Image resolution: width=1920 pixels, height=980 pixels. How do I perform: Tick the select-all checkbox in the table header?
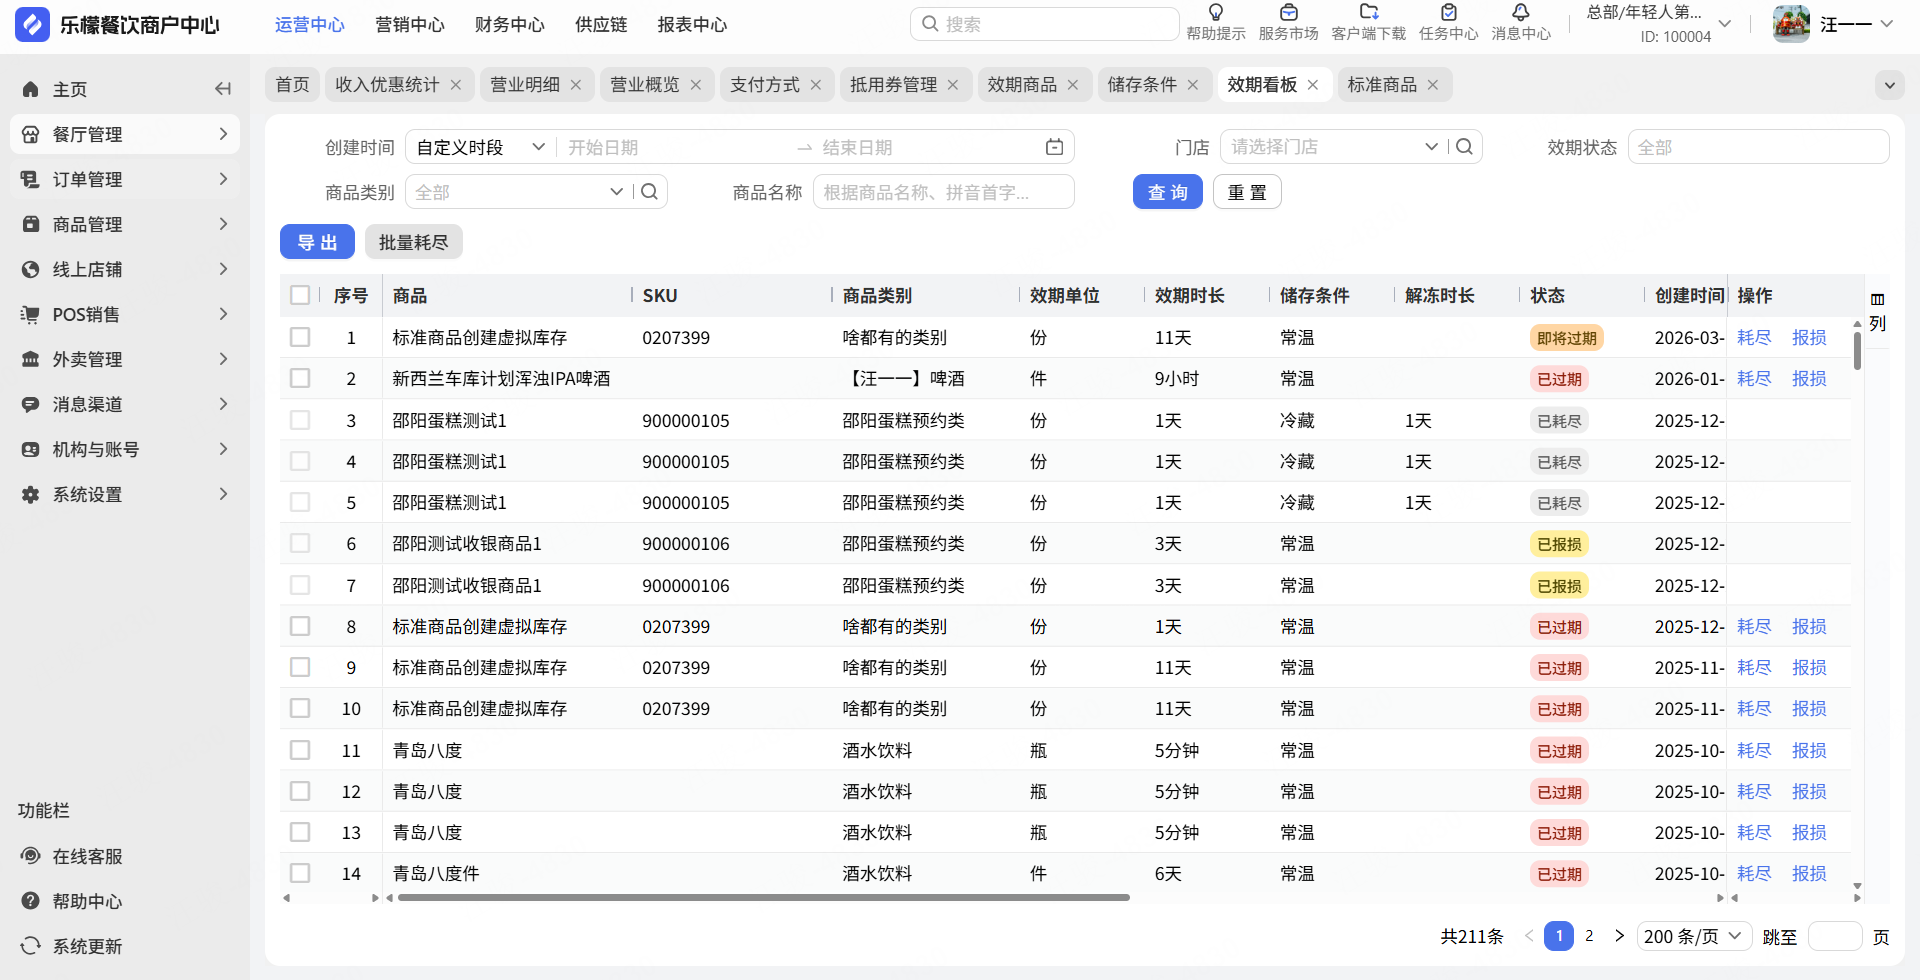point(300,295)
